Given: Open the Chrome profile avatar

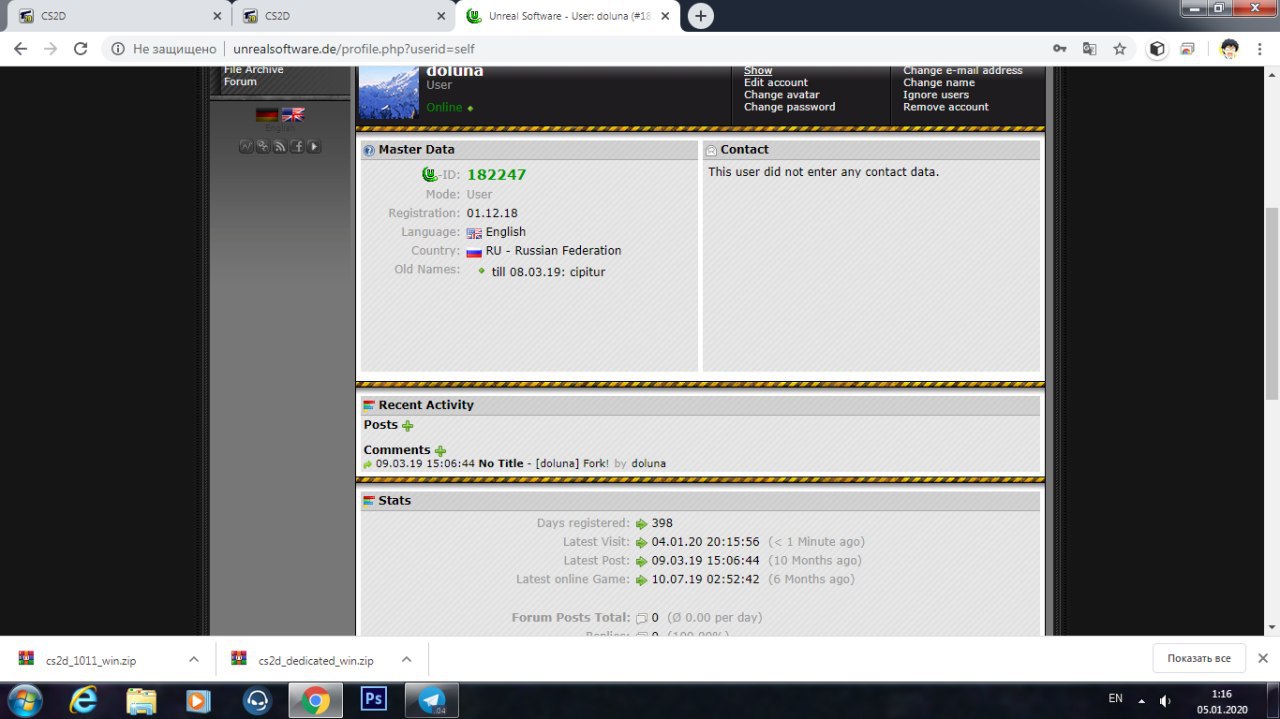Looking at the screenshot, I should 1229,48.
